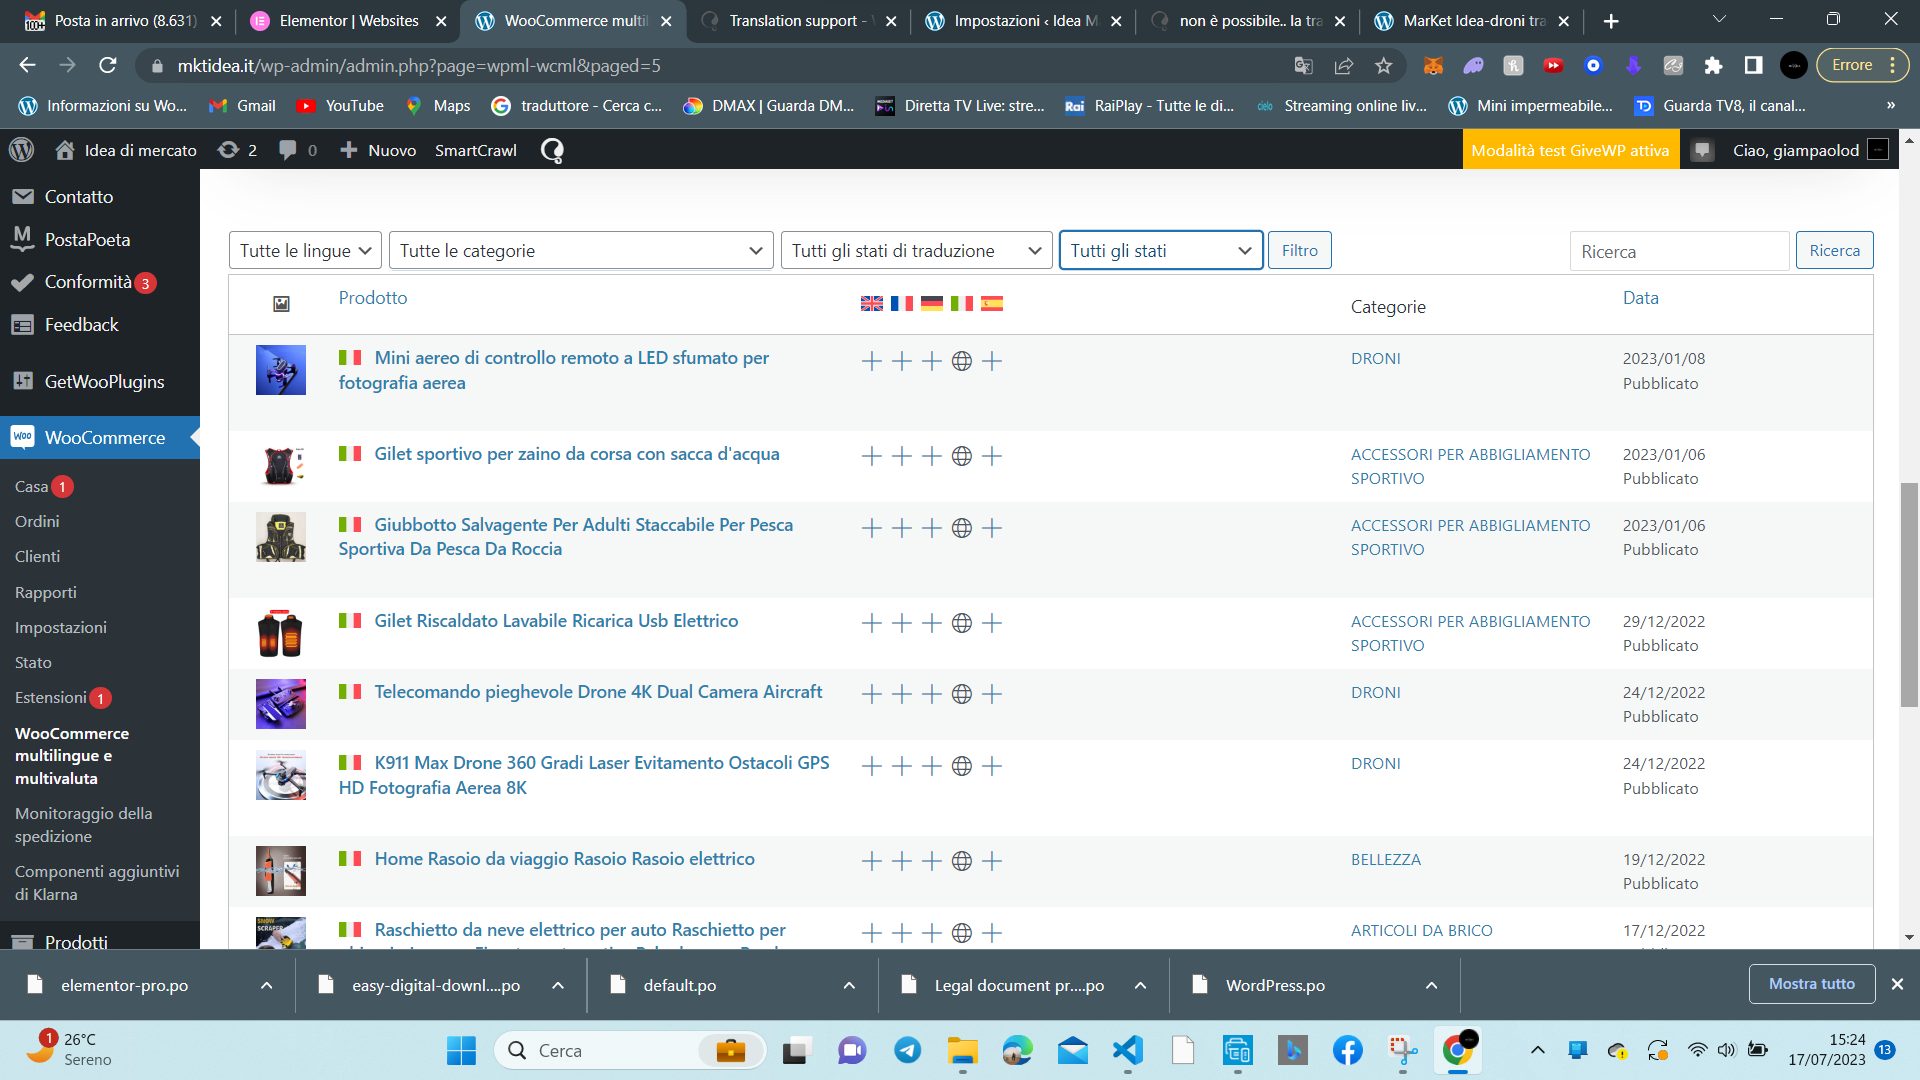Viewport: 1920px width, 1080px height.
Task: Click Errore Chrome profile error button
Action: coord(1863,65)
